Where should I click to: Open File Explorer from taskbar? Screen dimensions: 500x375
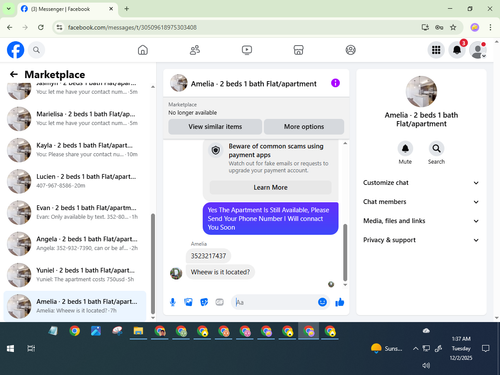(x=138, y=331)
